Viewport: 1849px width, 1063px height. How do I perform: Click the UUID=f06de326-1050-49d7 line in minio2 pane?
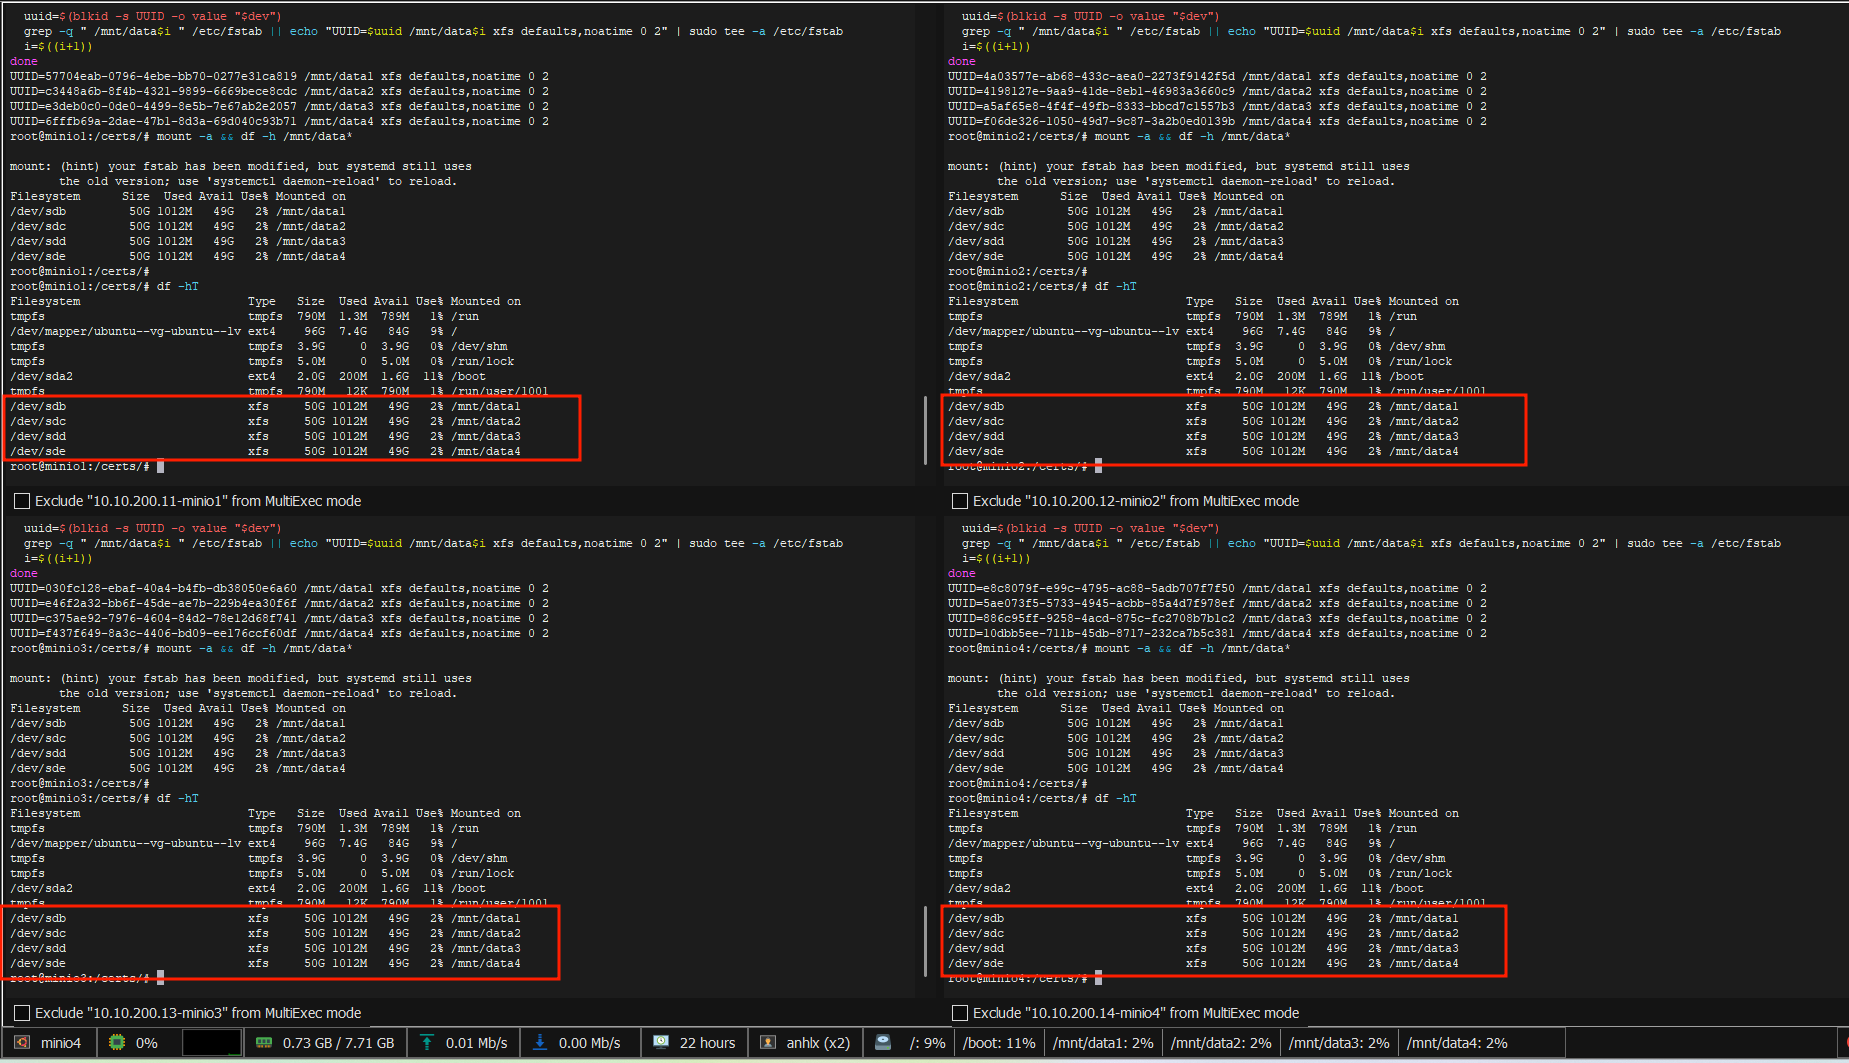(x=1217, y=121)
